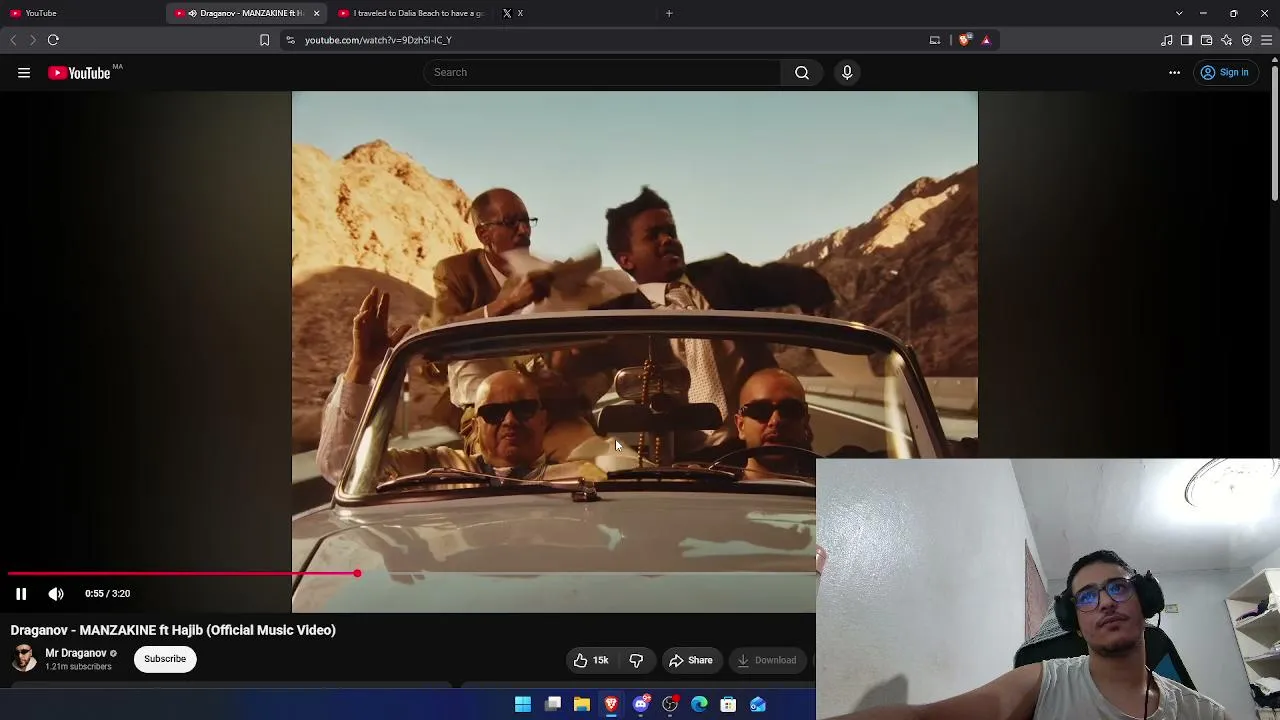The image size is (1280, 720).
Task: Open Leo AI assistant sparkle icon
Action: pos(1226,40)
